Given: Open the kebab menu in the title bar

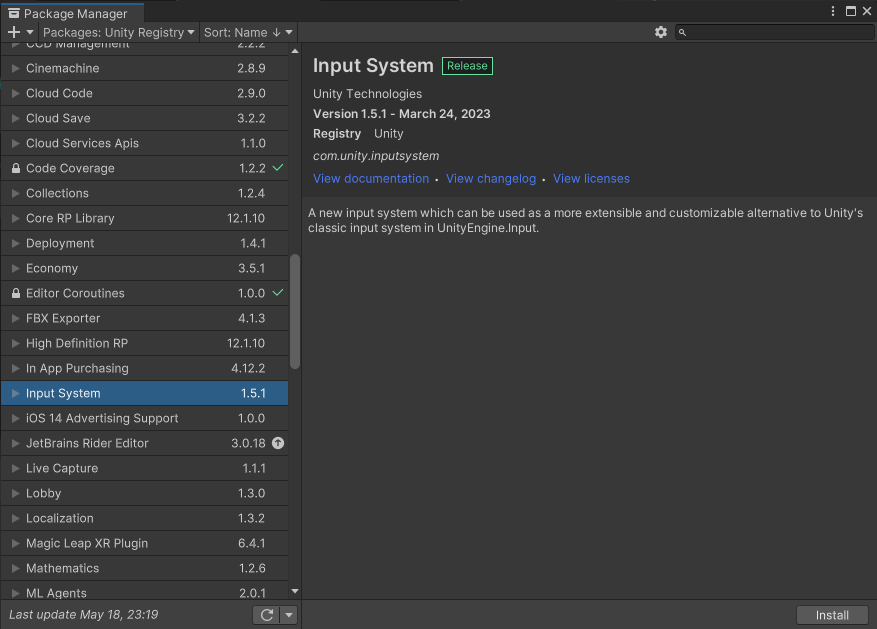Looking at the screenshot, I should 833,11.
